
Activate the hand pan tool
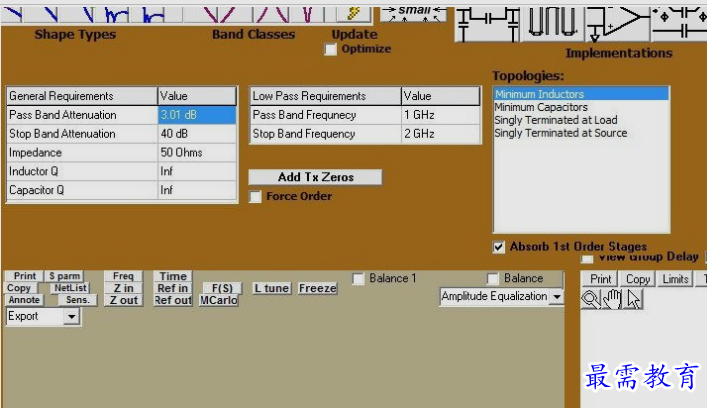pos(612,299)
